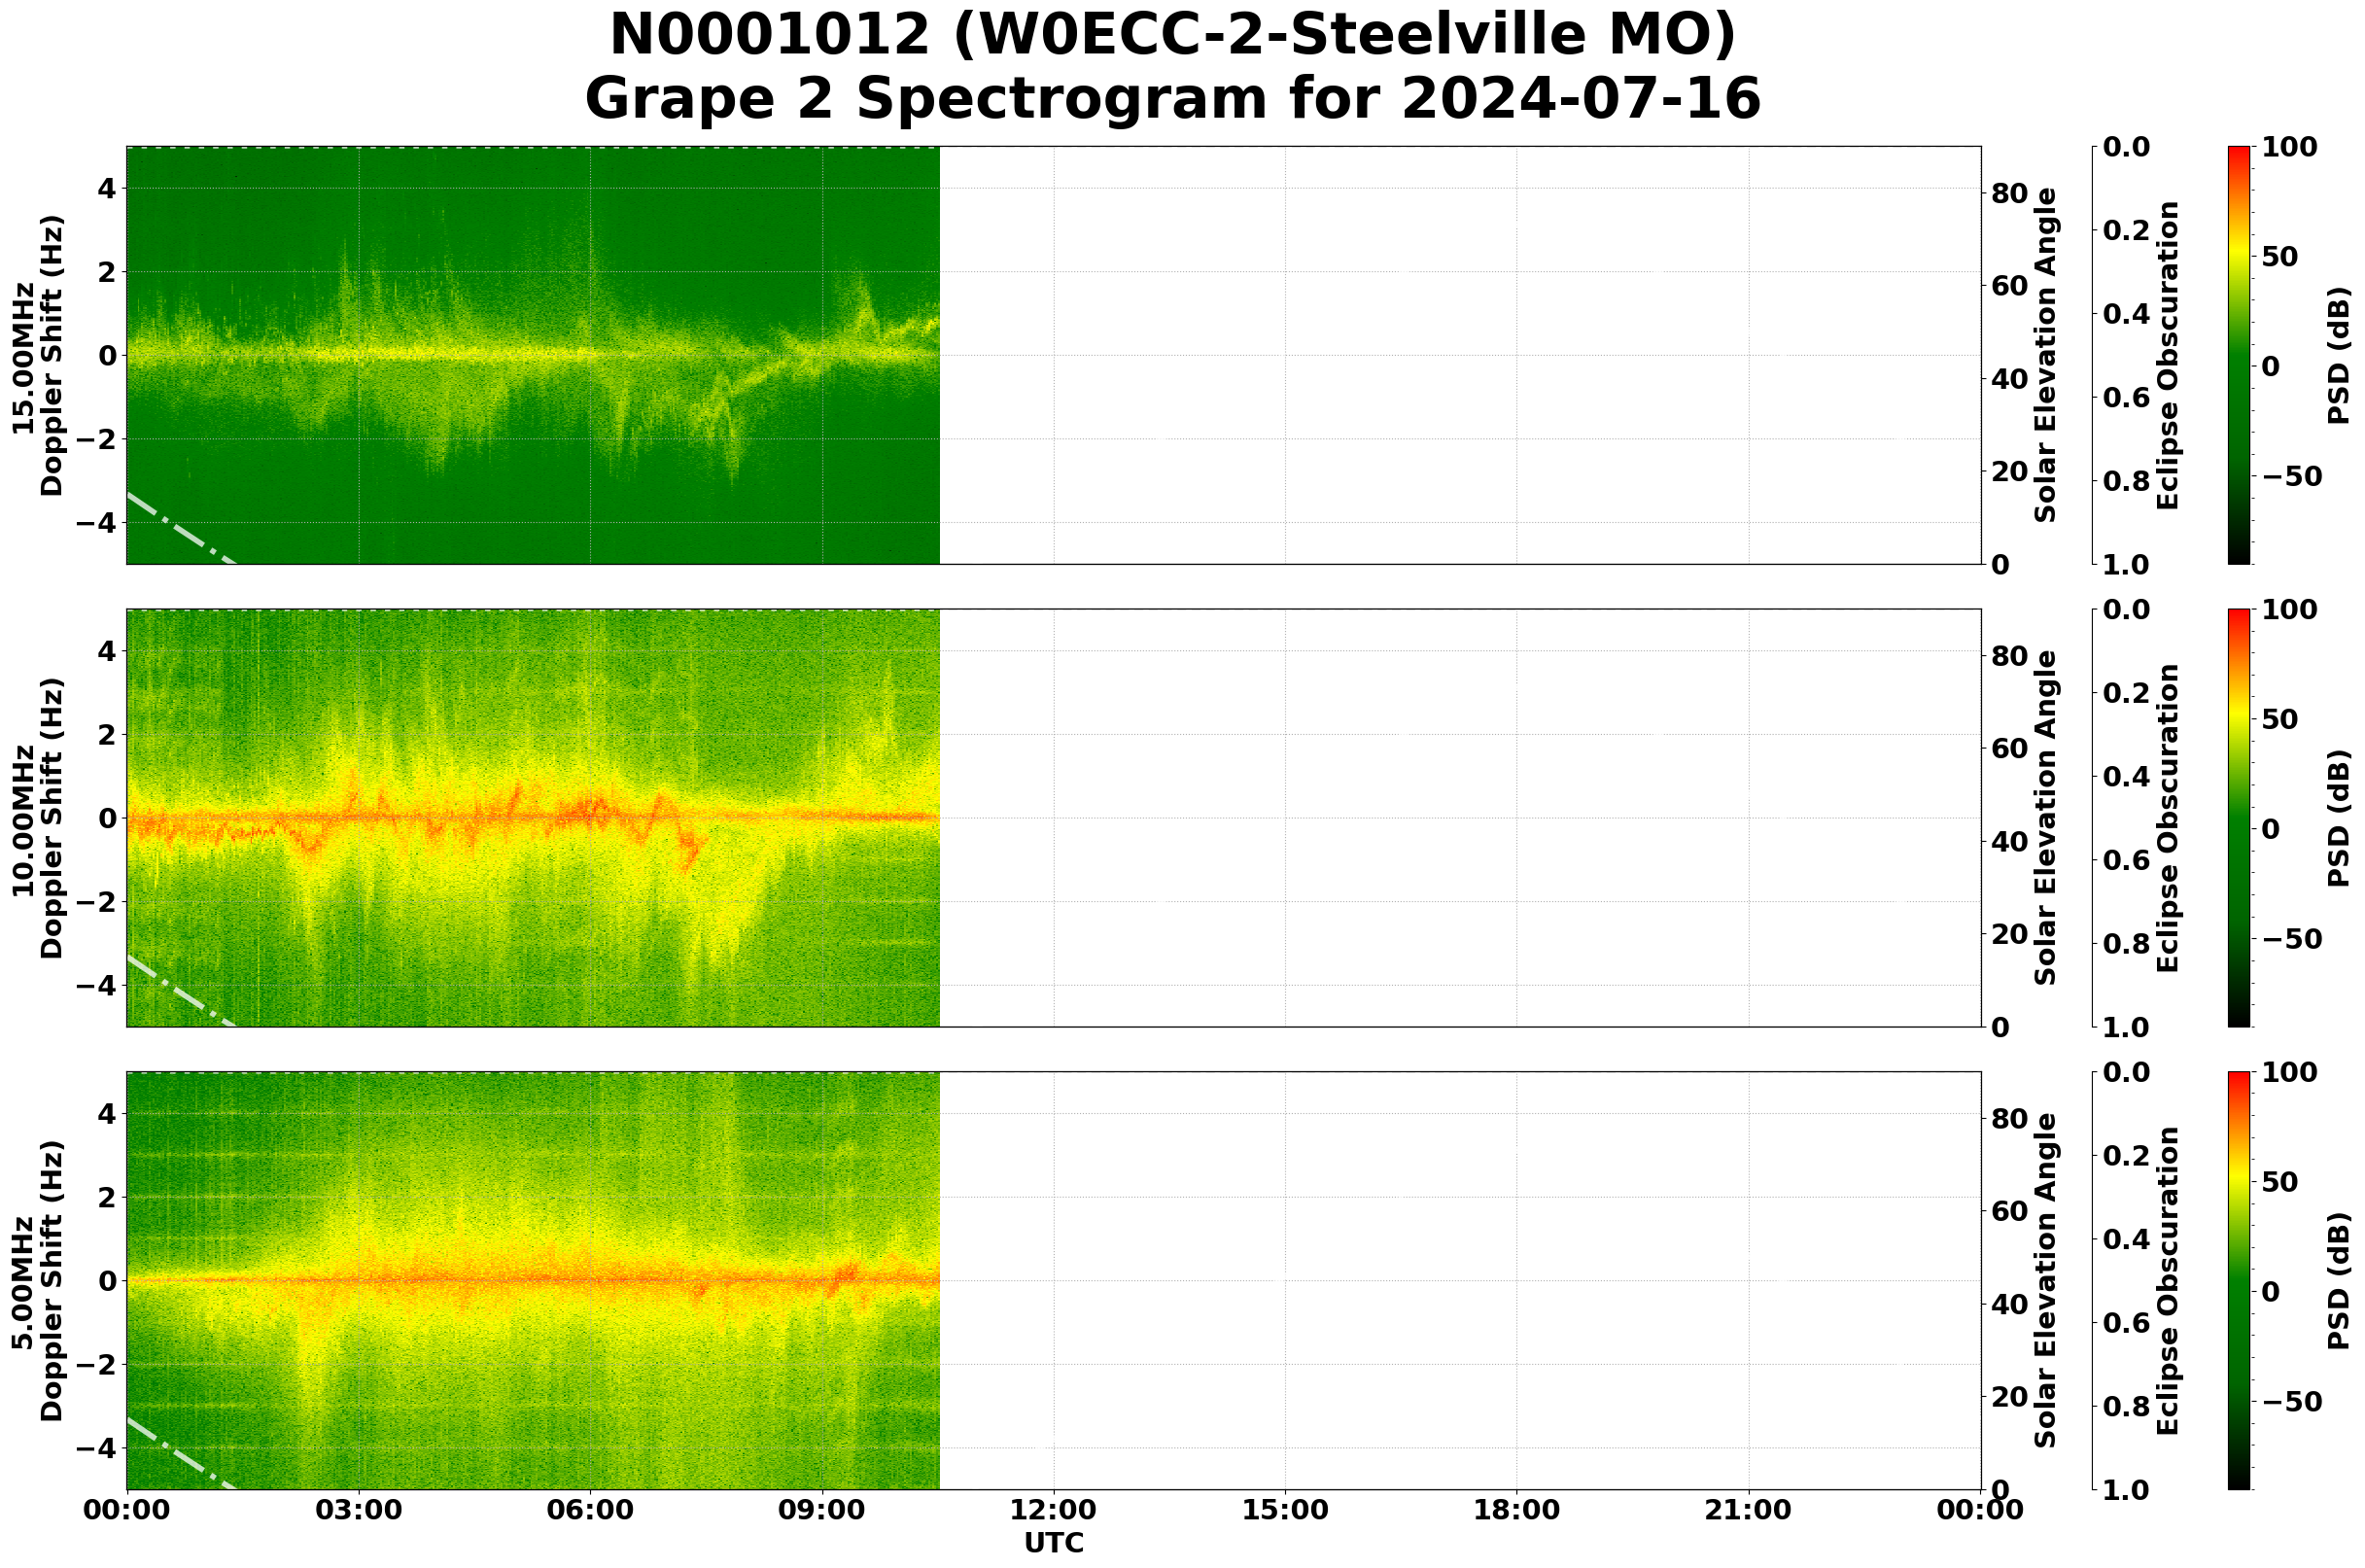Image resolution: width=2365 pixels, height=1568 pixels.
Task: Click PSD (dB) label beside 10.00MHz colorbar
Action: click(2338, 818)
